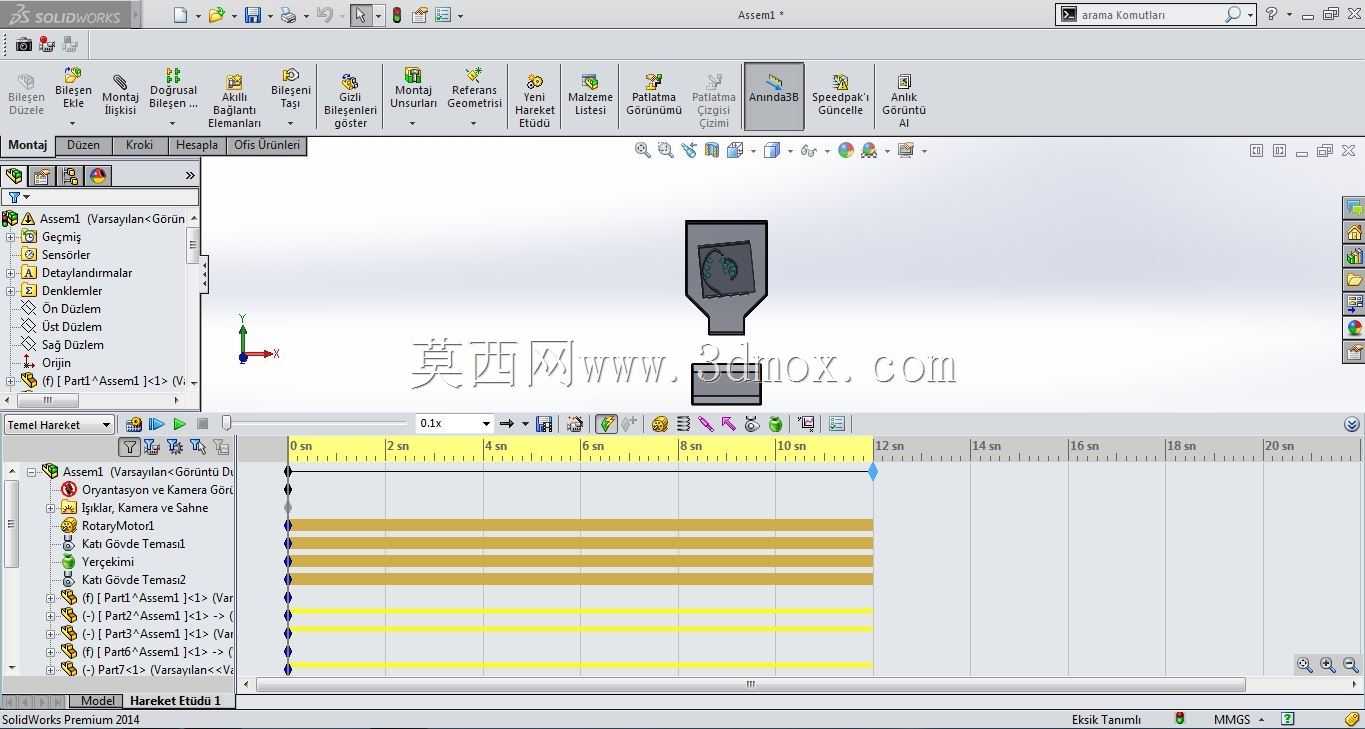
Task: Open the DisplayManager tab icon
Action: coord(98,176)
